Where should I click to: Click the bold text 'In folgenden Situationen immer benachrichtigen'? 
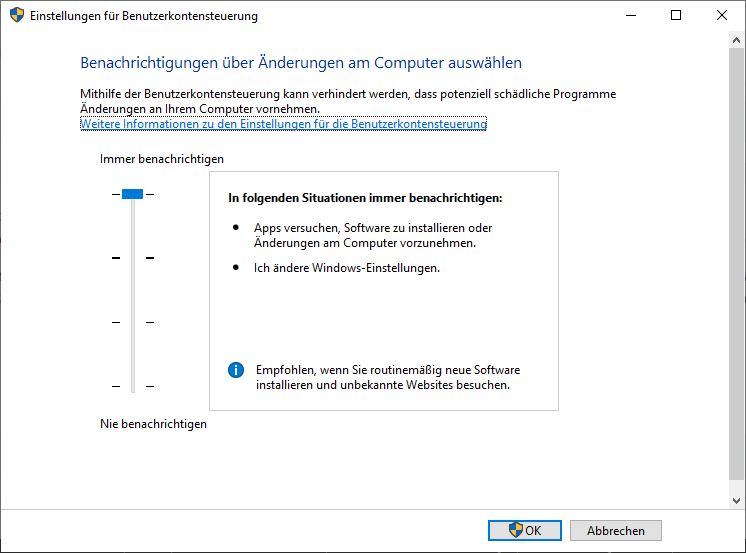click(365, 198)
